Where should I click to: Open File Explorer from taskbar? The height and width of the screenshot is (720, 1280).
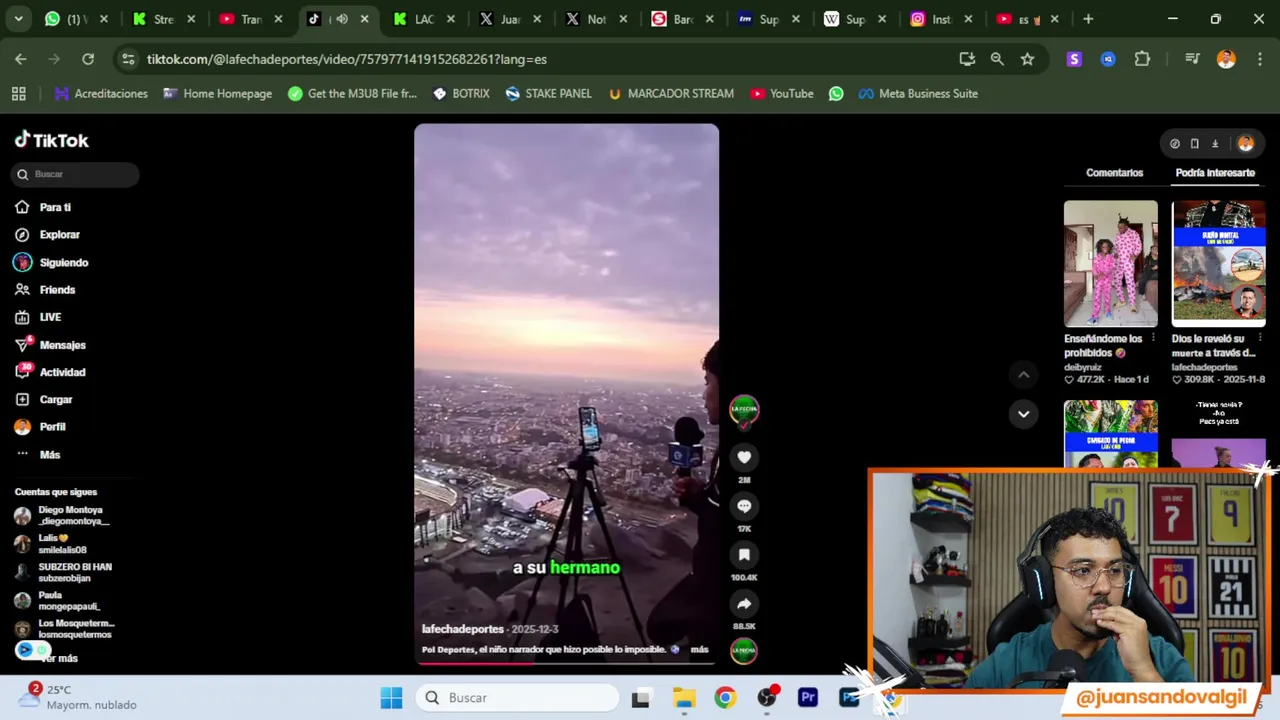684,698
